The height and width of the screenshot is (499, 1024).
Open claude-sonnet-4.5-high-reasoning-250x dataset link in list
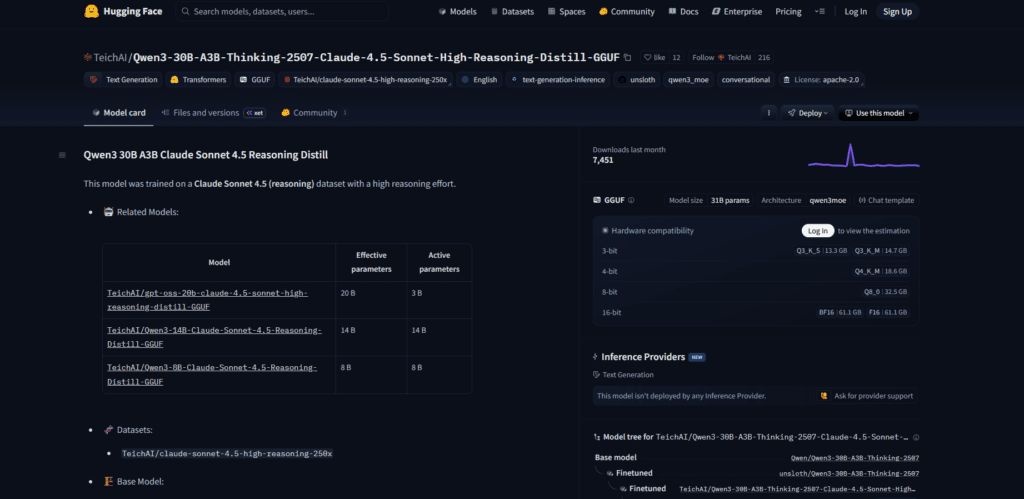[227, 453]
